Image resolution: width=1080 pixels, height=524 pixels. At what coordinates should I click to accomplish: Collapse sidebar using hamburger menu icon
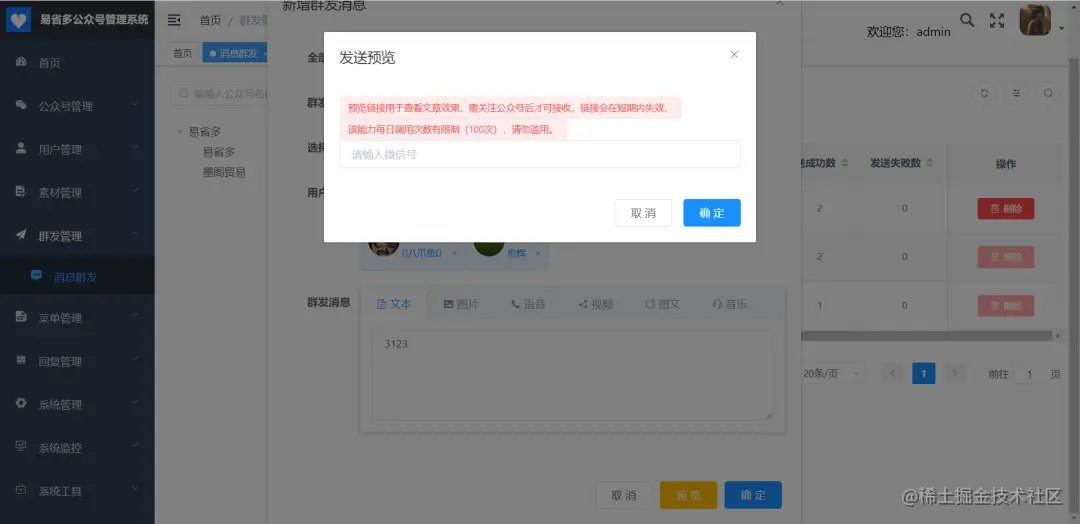(x=174, y=20)
